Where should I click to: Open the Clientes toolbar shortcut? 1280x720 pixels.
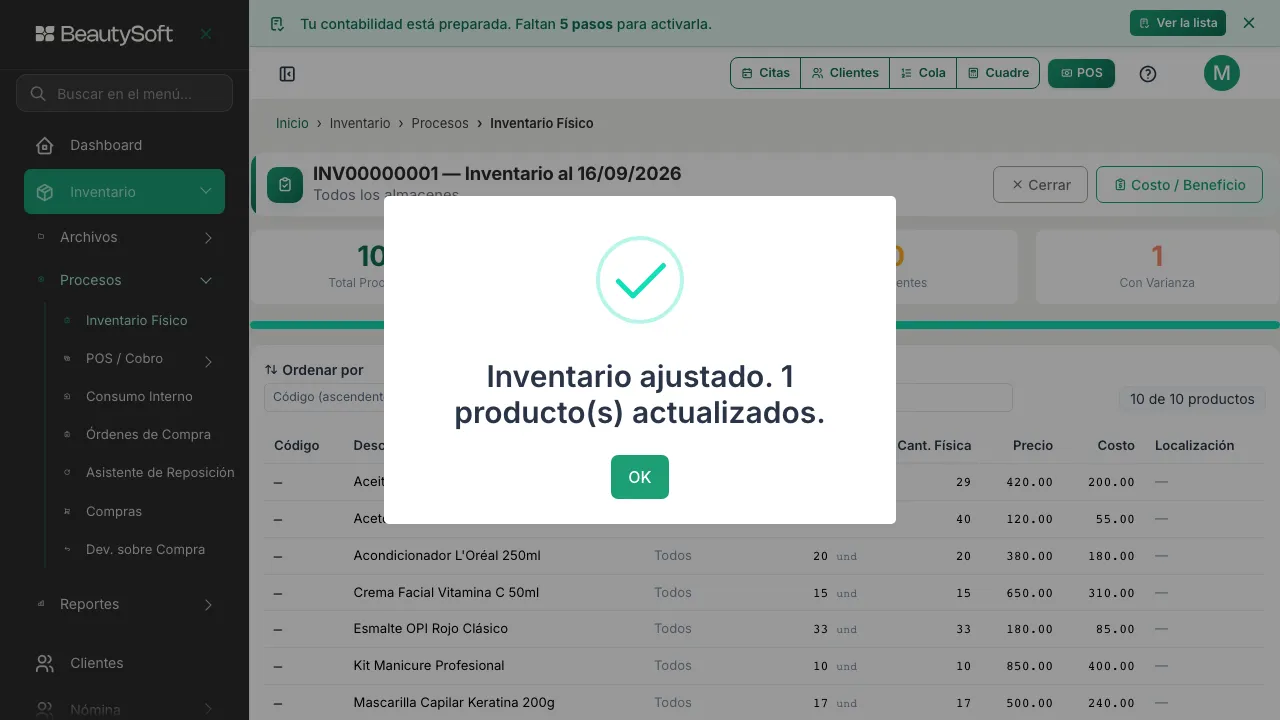click(845, 73)
